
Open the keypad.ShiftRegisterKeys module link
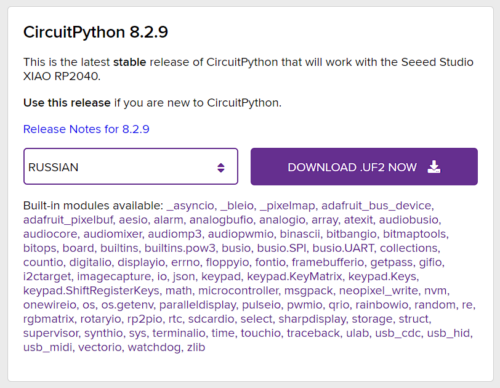91,291
